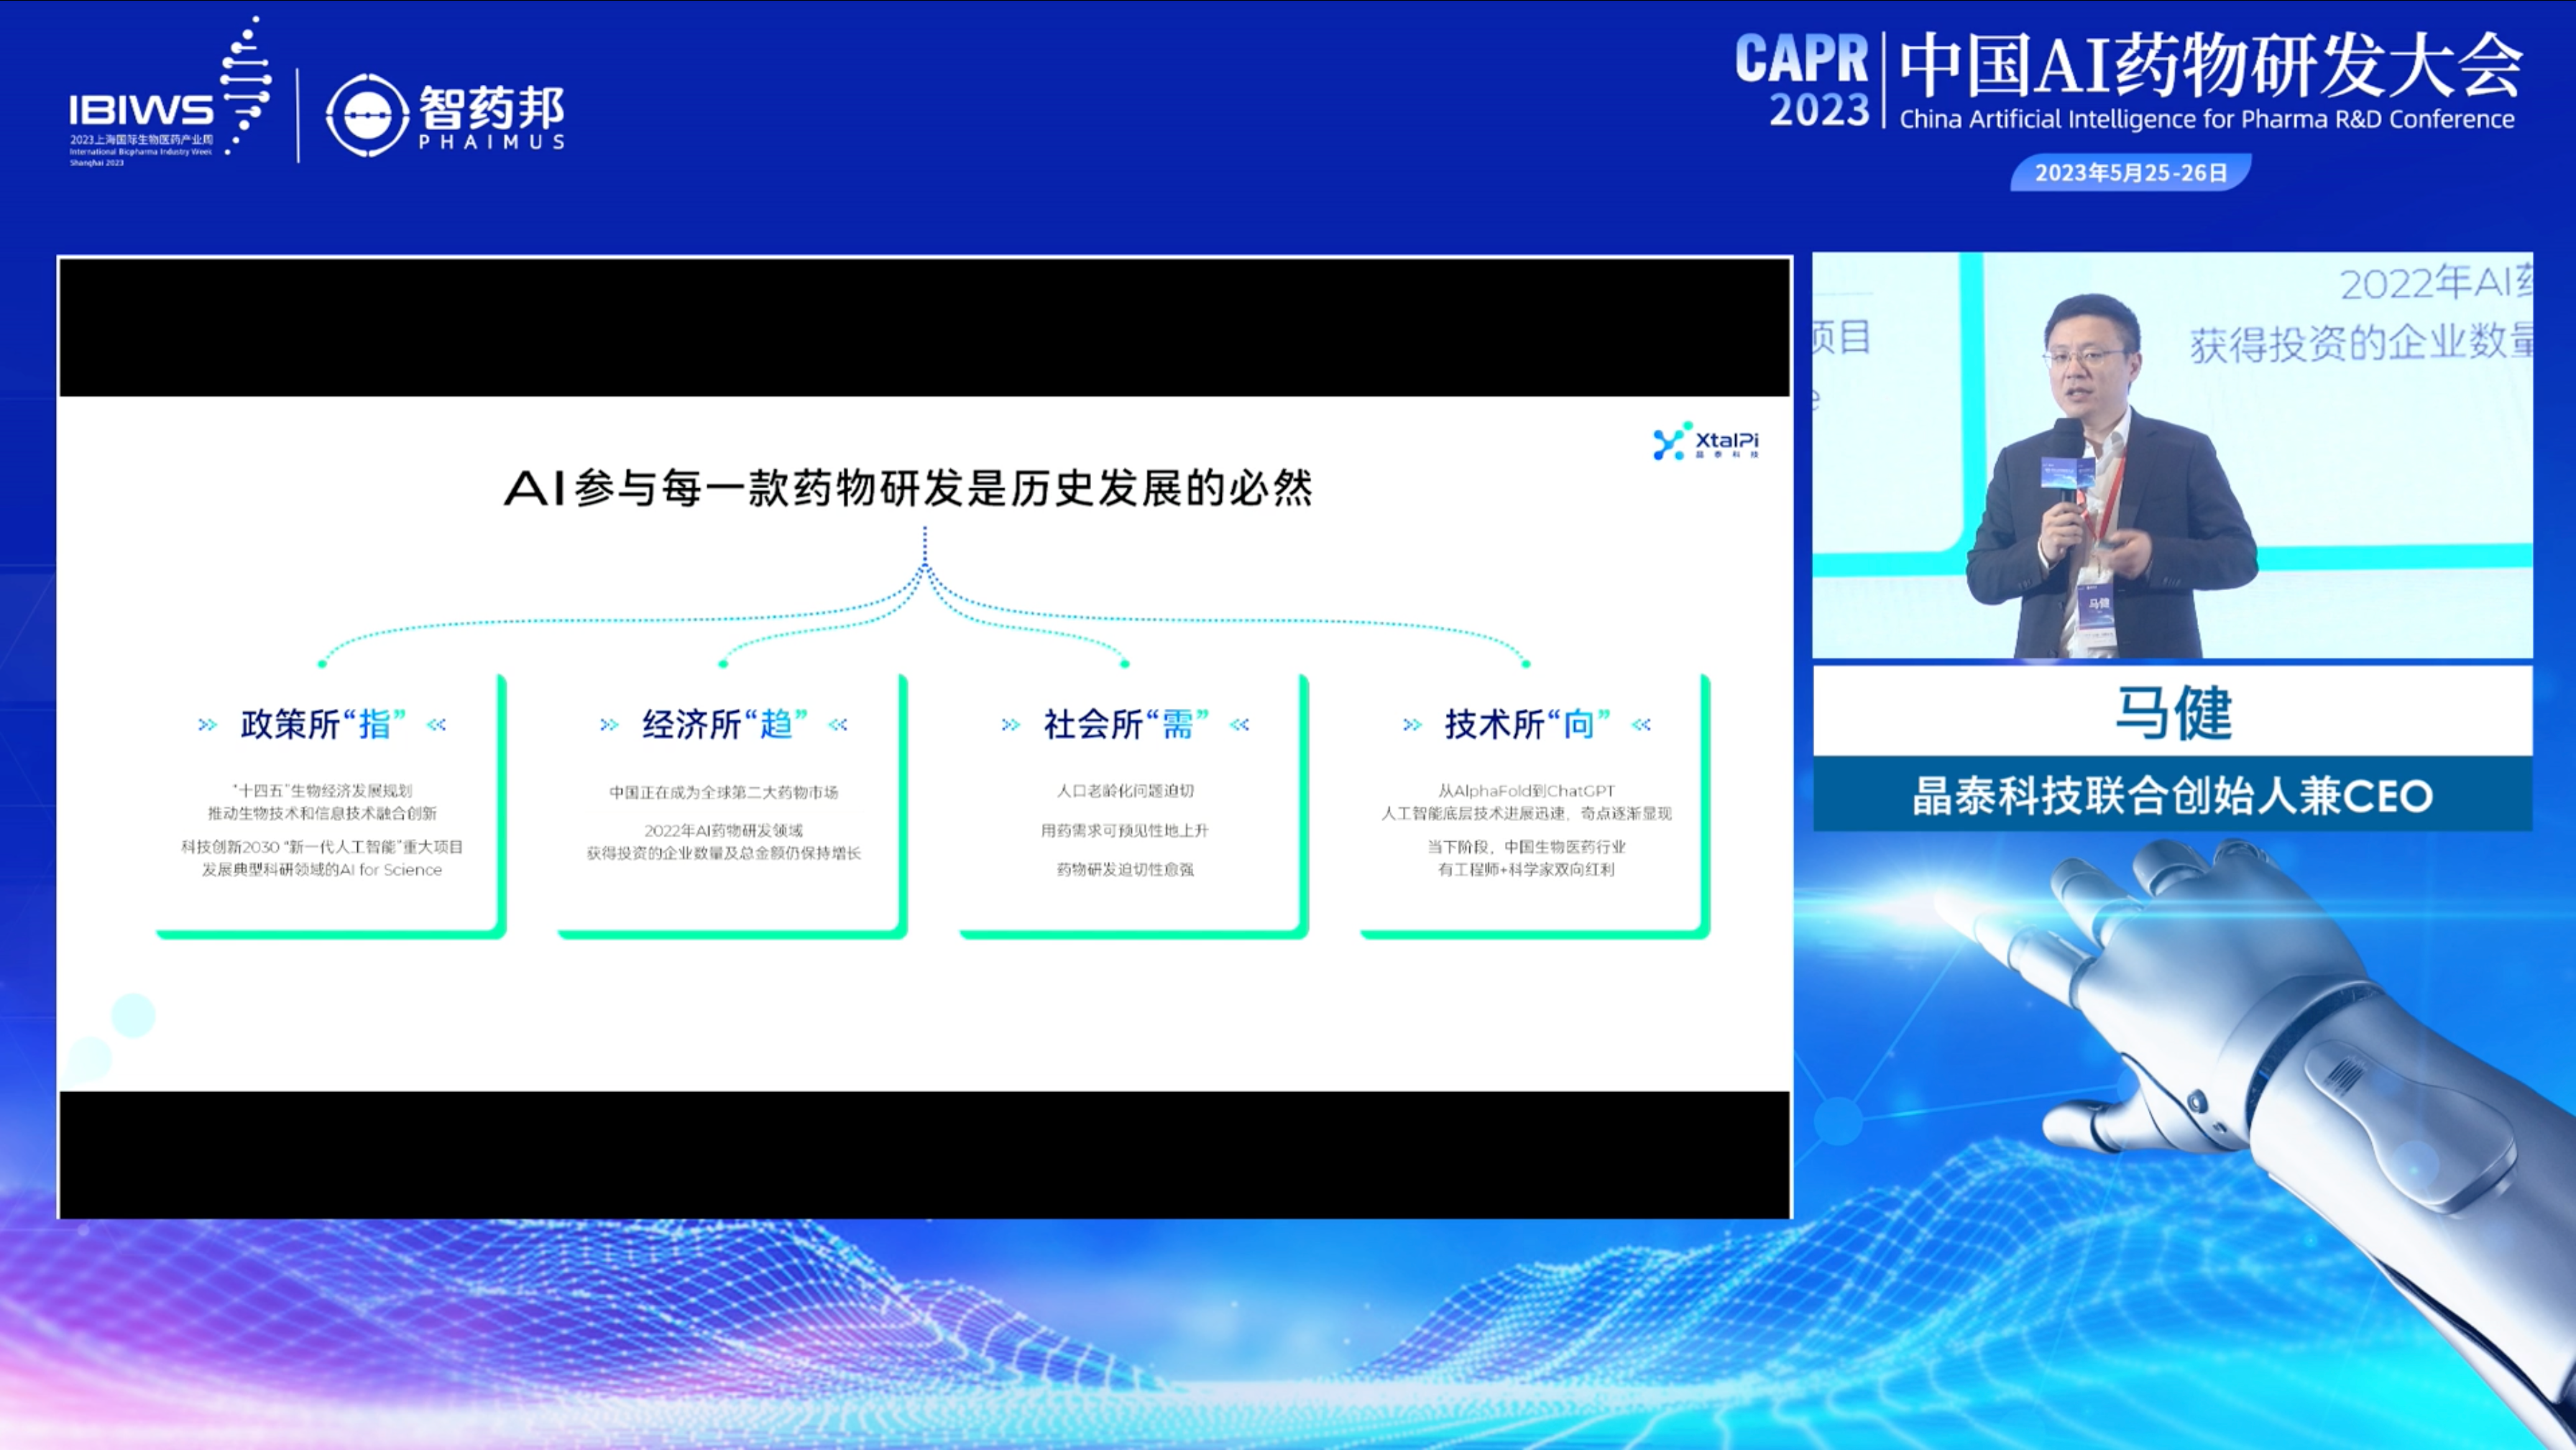Click the line 发展典型科研领域的AI for Science
The image size is (2576, 1450).
(x=322, y=870)
